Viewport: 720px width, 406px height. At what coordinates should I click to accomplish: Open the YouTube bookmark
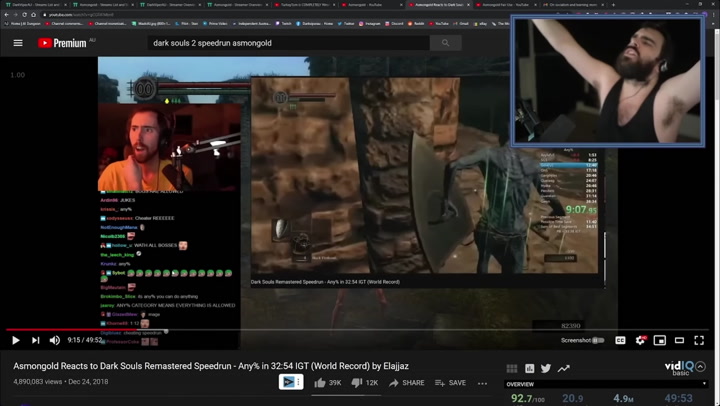tap(439, 23)
